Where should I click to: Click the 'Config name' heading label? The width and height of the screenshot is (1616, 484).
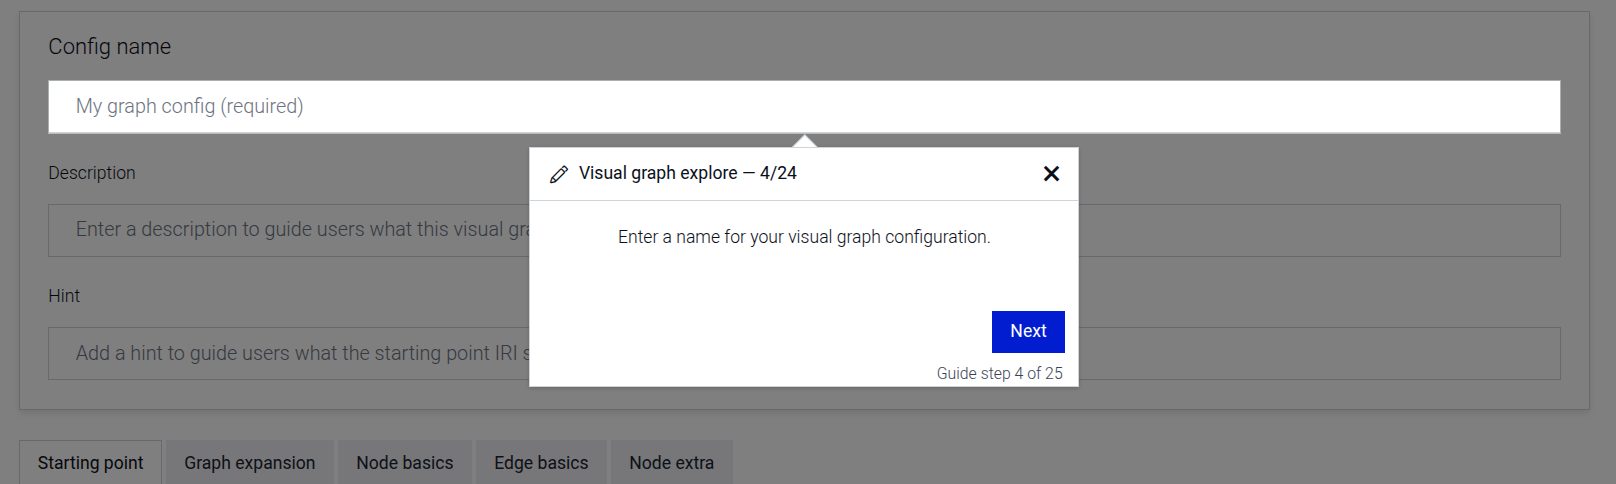pyautogui.click(x=109, y=47)
